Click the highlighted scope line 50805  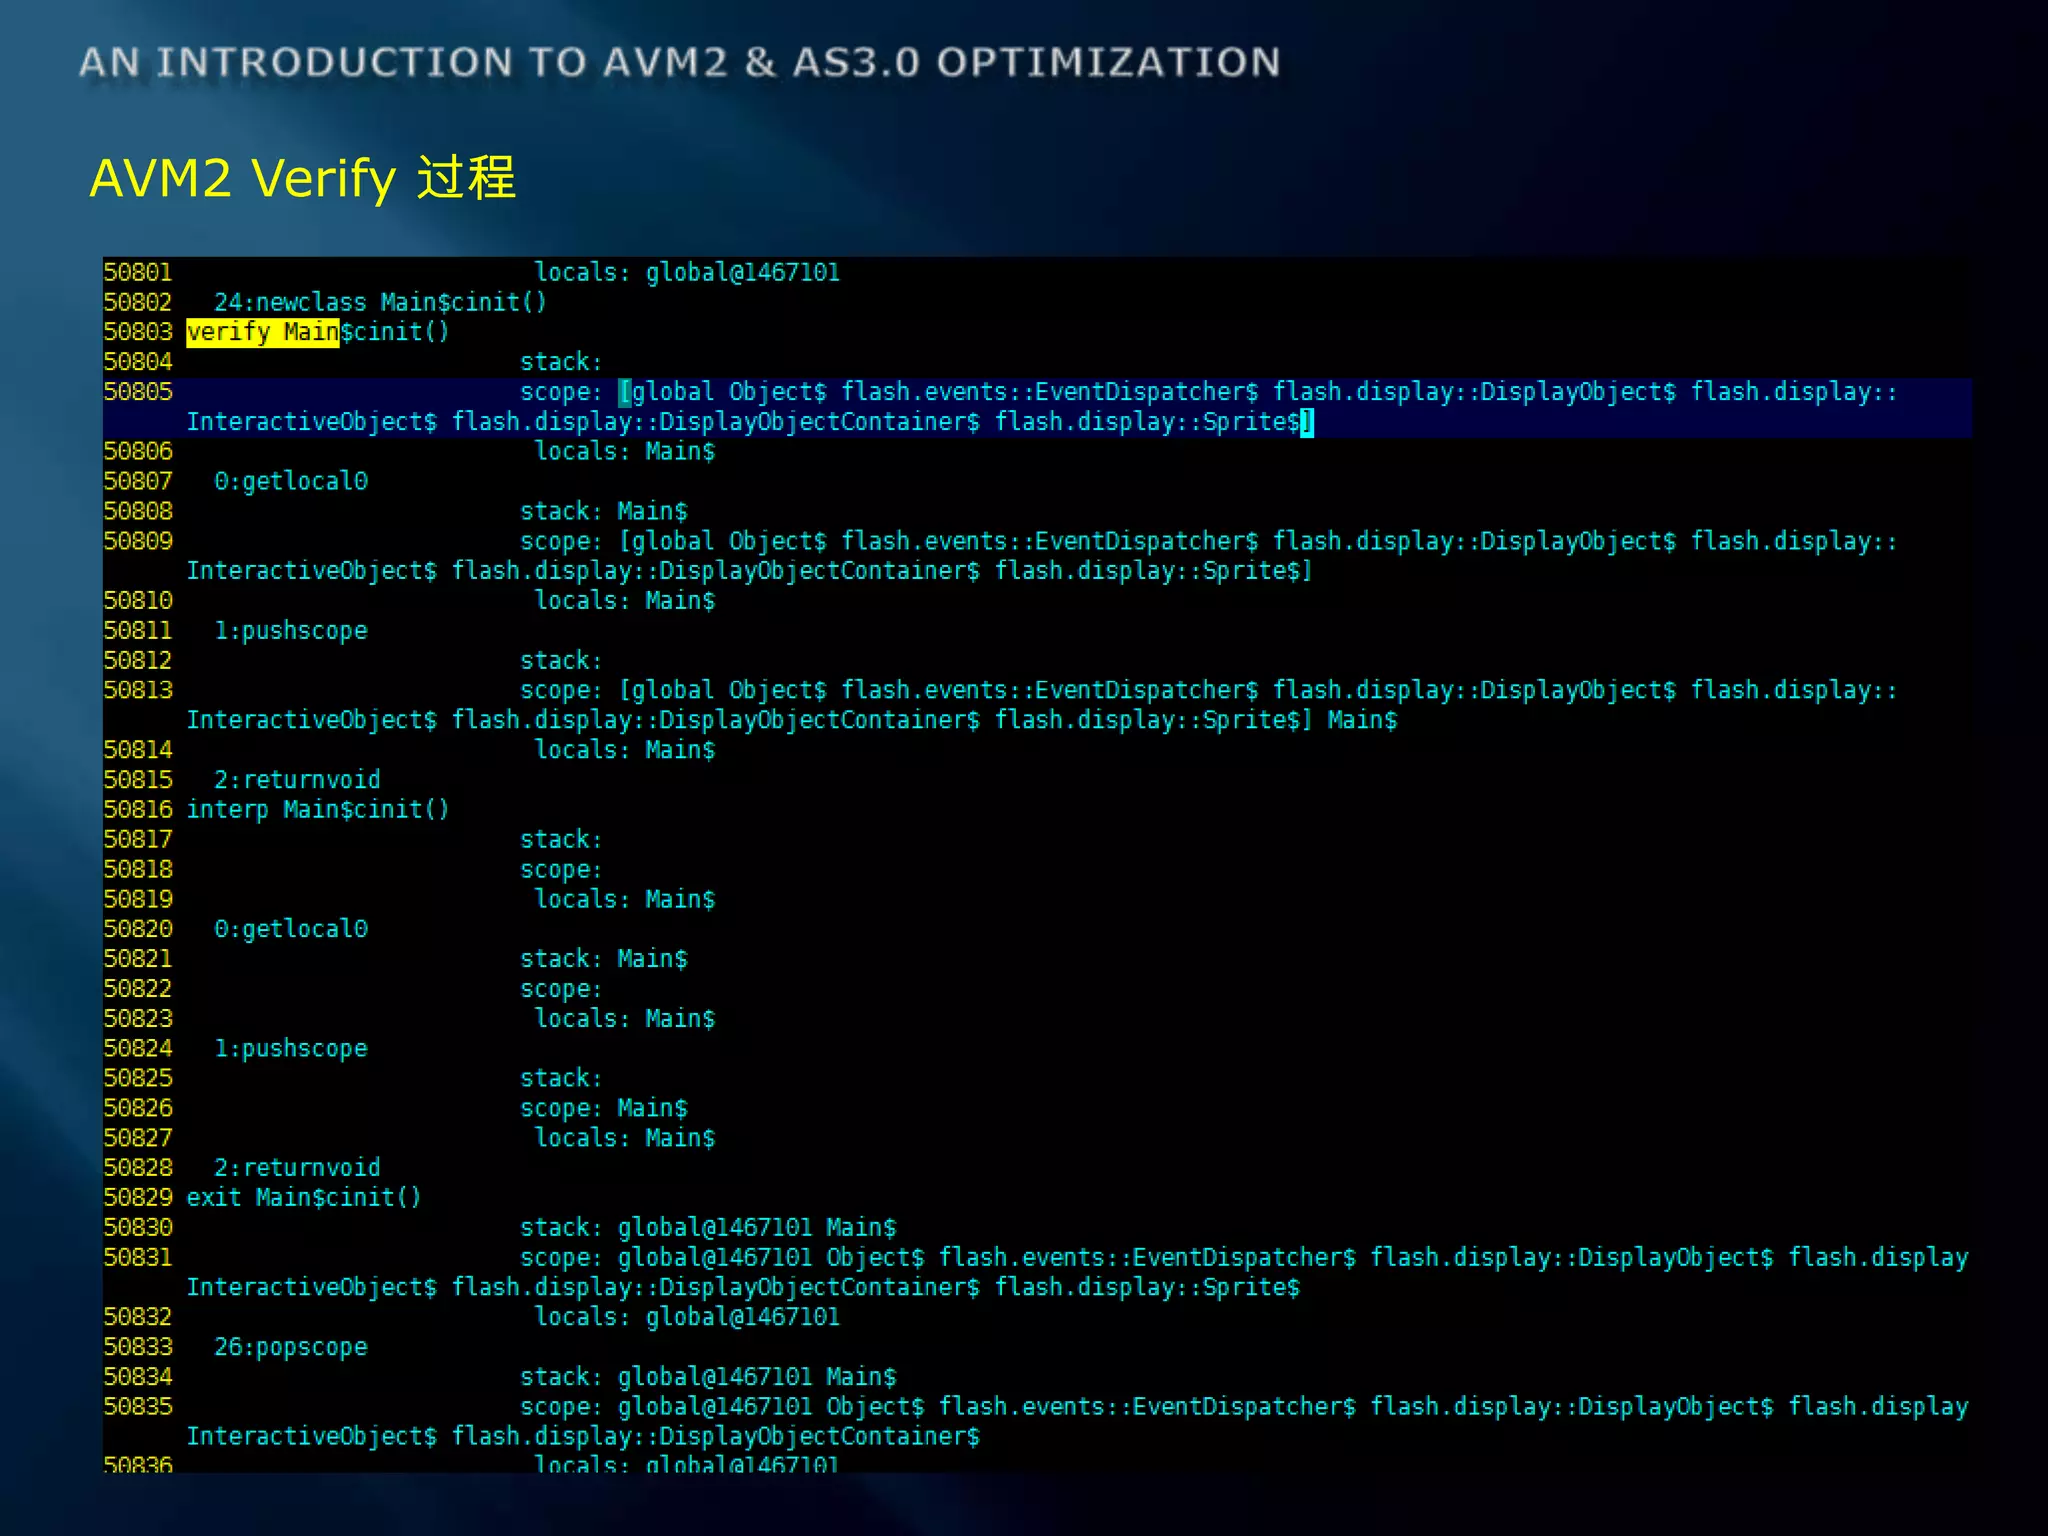(1037, 407)
